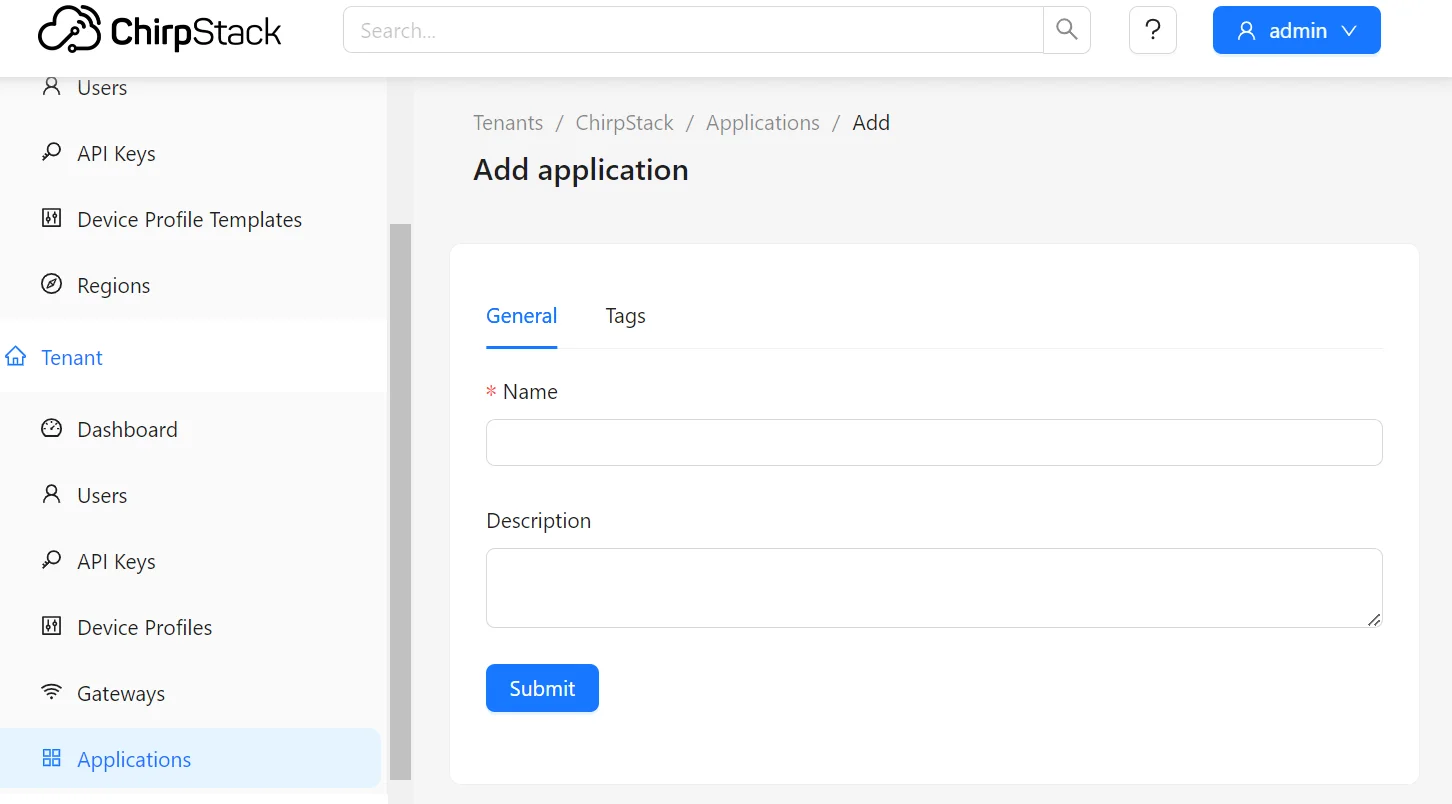Open the admin account dropdown
The image size is (1452, 804).
tap(1296, 30)
